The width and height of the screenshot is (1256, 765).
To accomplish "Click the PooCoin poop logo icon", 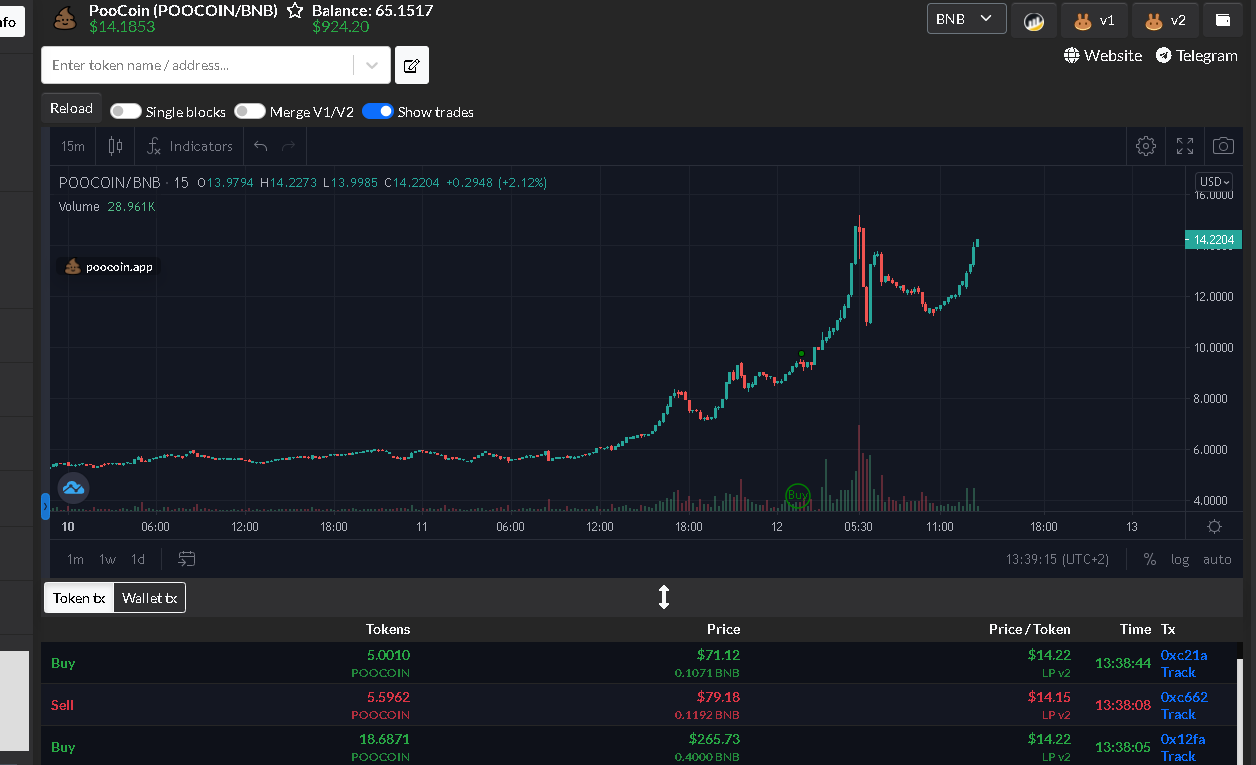I will tap(65, 18).
